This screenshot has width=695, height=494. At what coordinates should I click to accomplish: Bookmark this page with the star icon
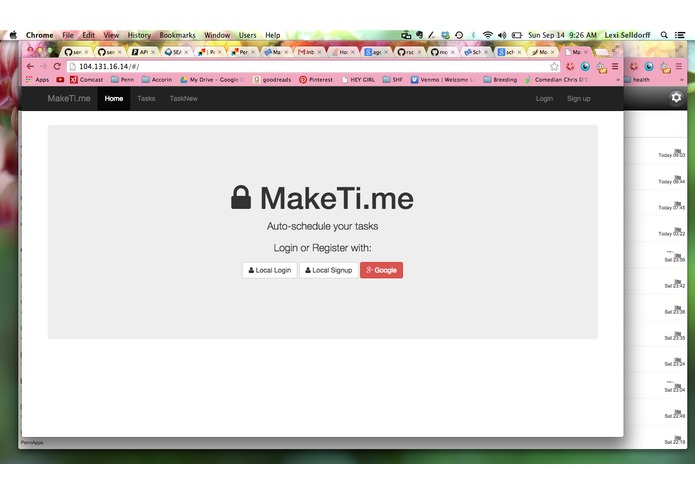click(554, 66)
